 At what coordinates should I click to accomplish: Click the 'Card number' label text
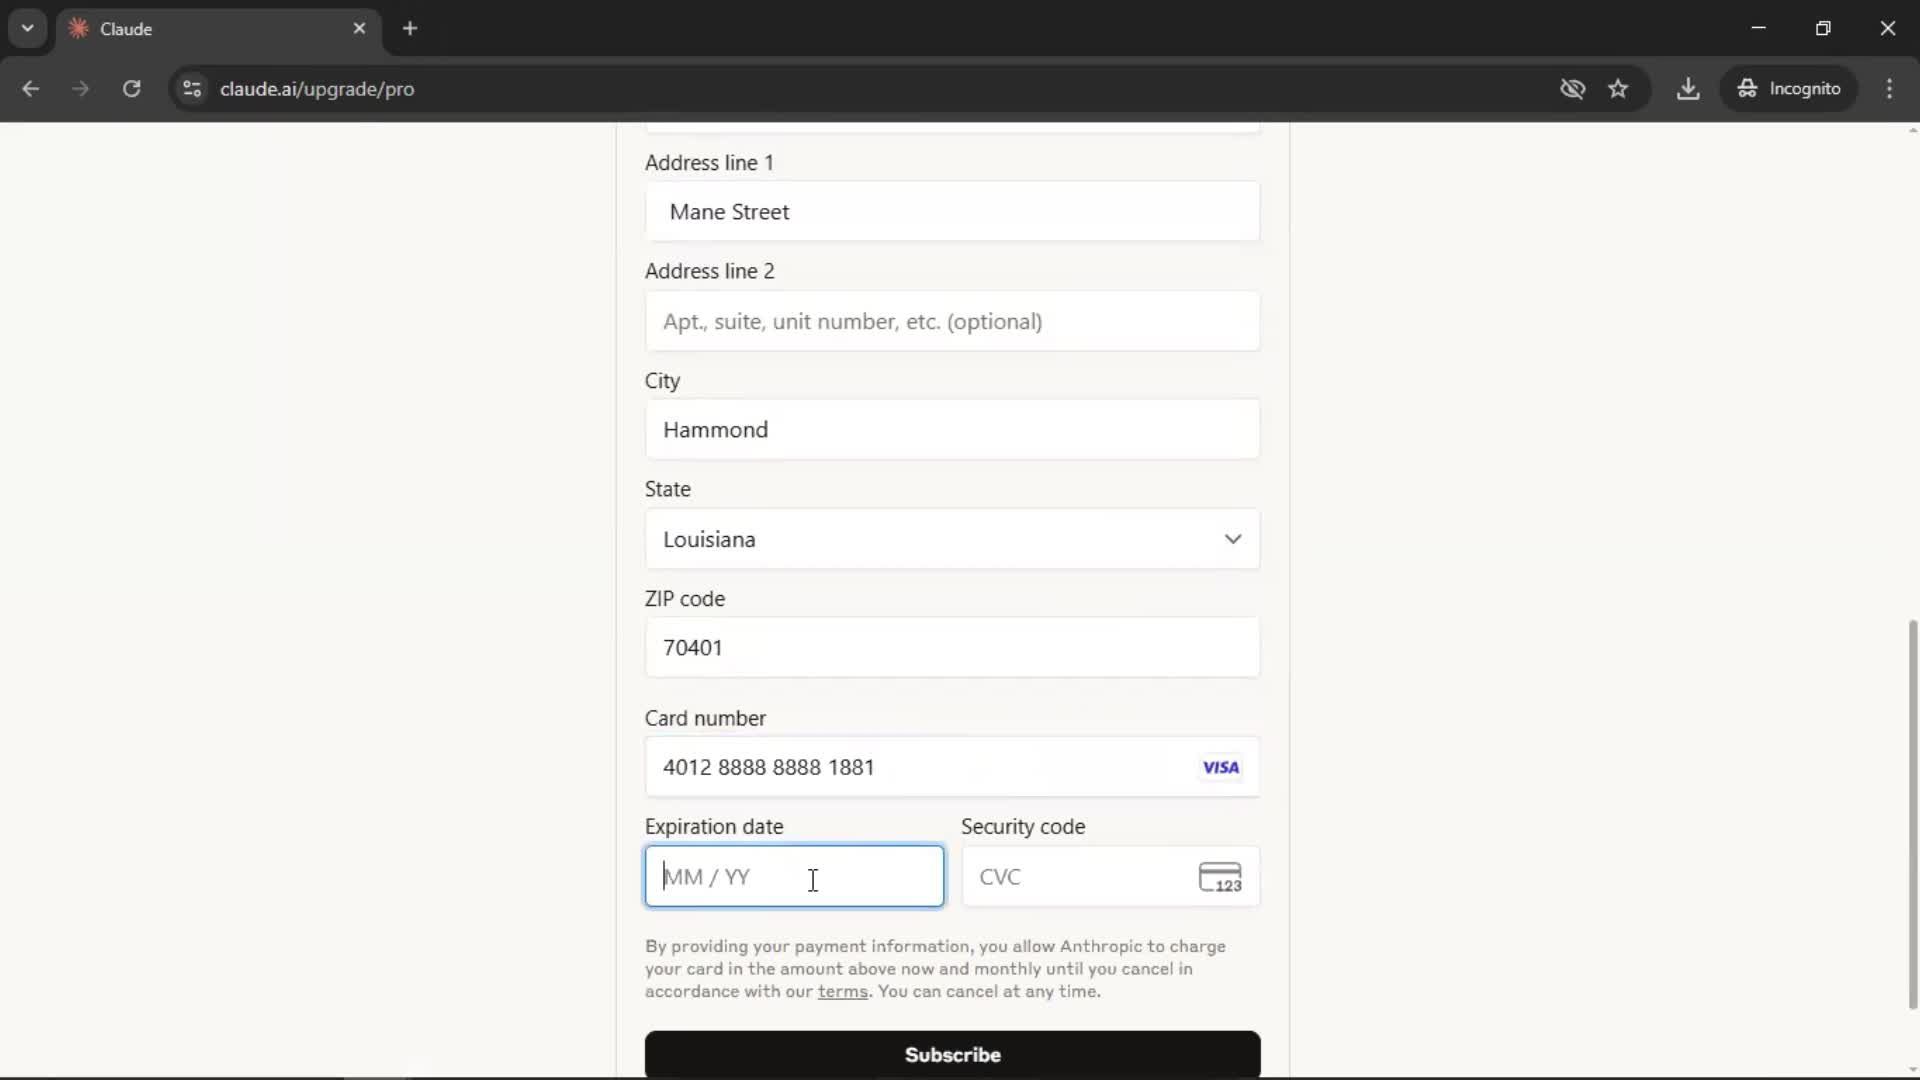(x=705, y=718)
